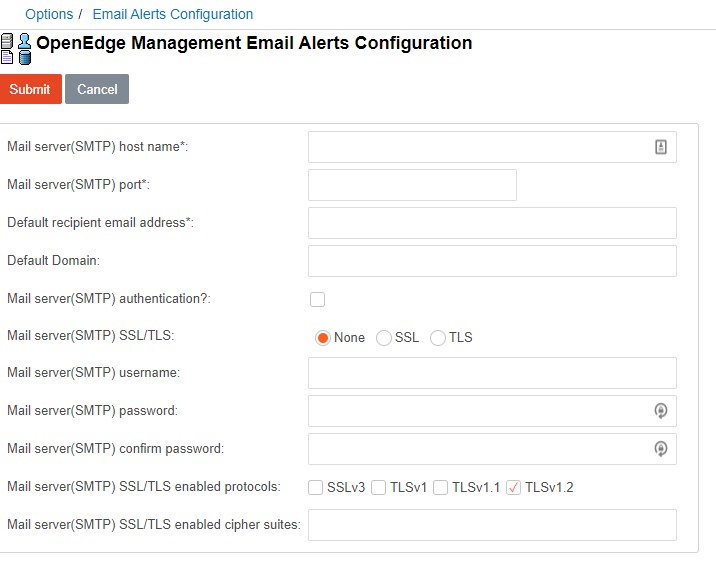Click the OpenEdge Management resources icon beside title

click(16, 49)
